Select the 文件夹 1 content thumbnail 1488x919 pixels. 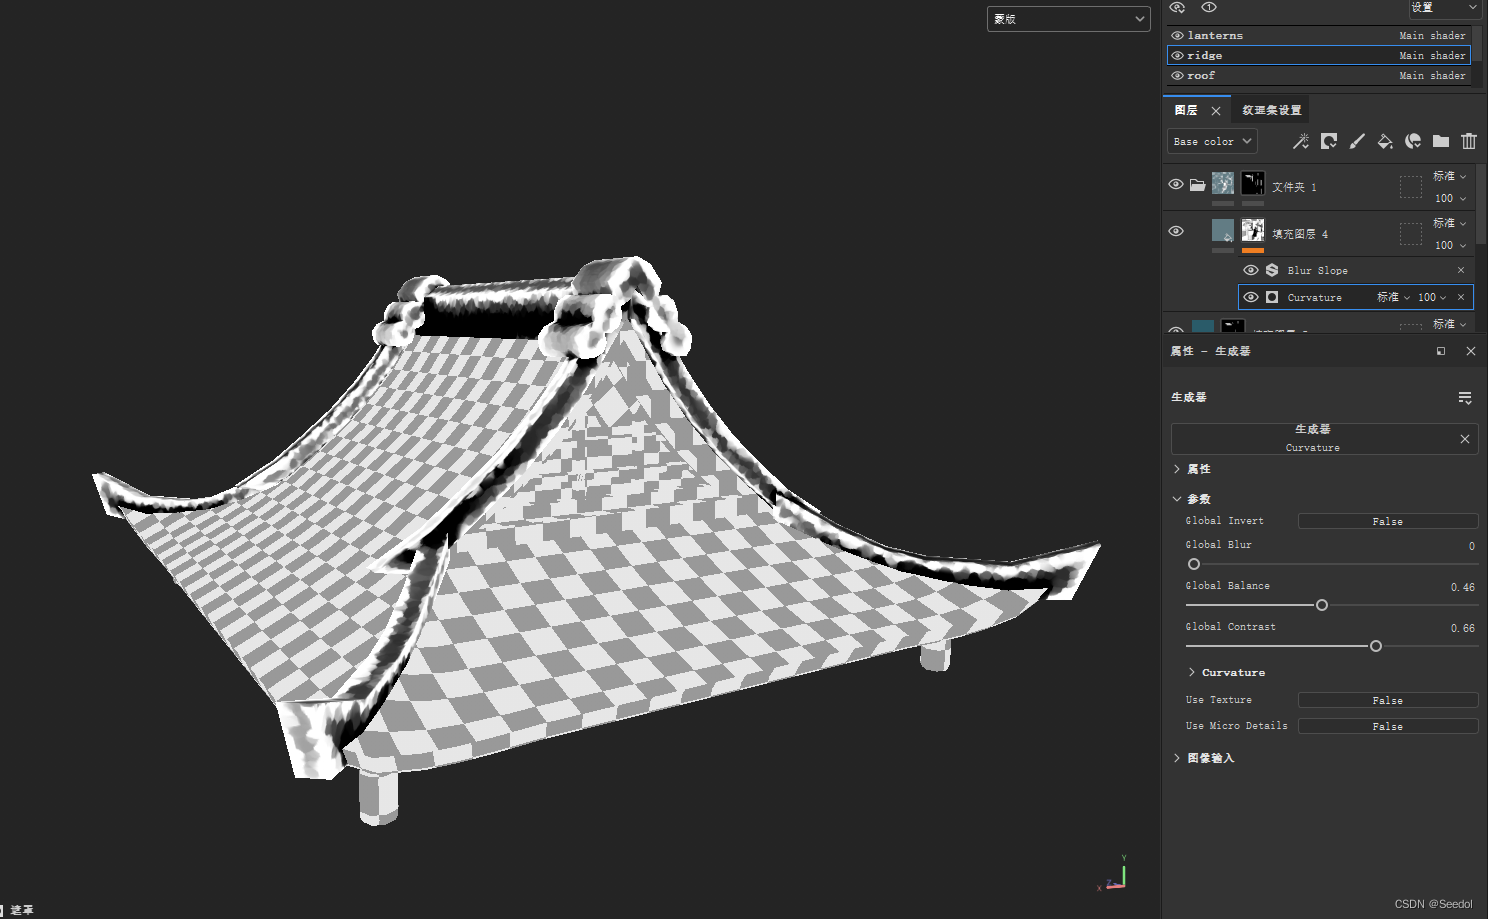(1223, 183)
